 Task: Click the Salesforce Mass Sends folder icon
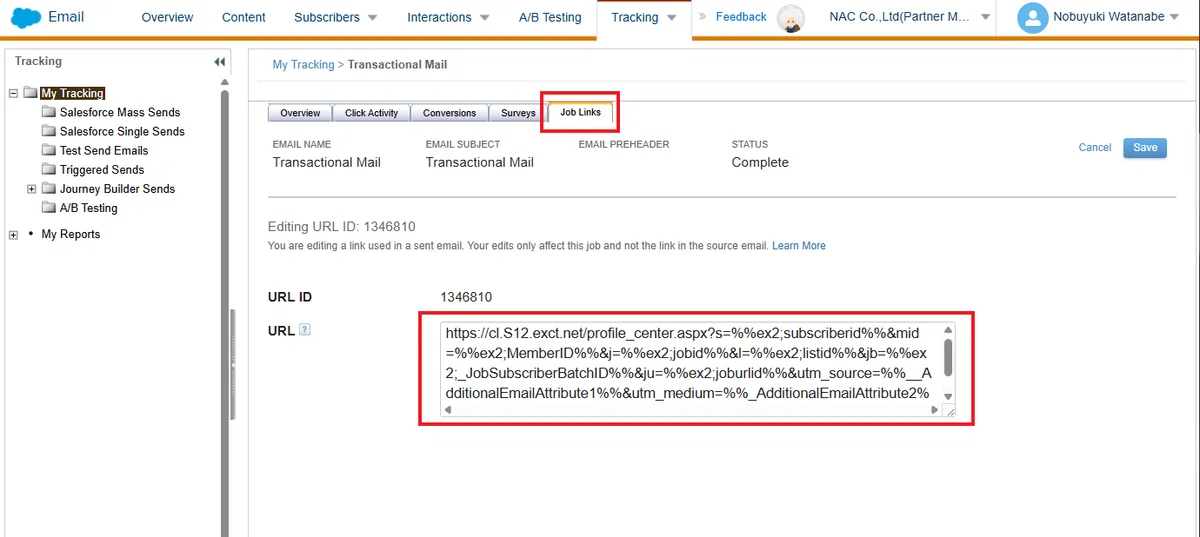click(x=49, y=113)
